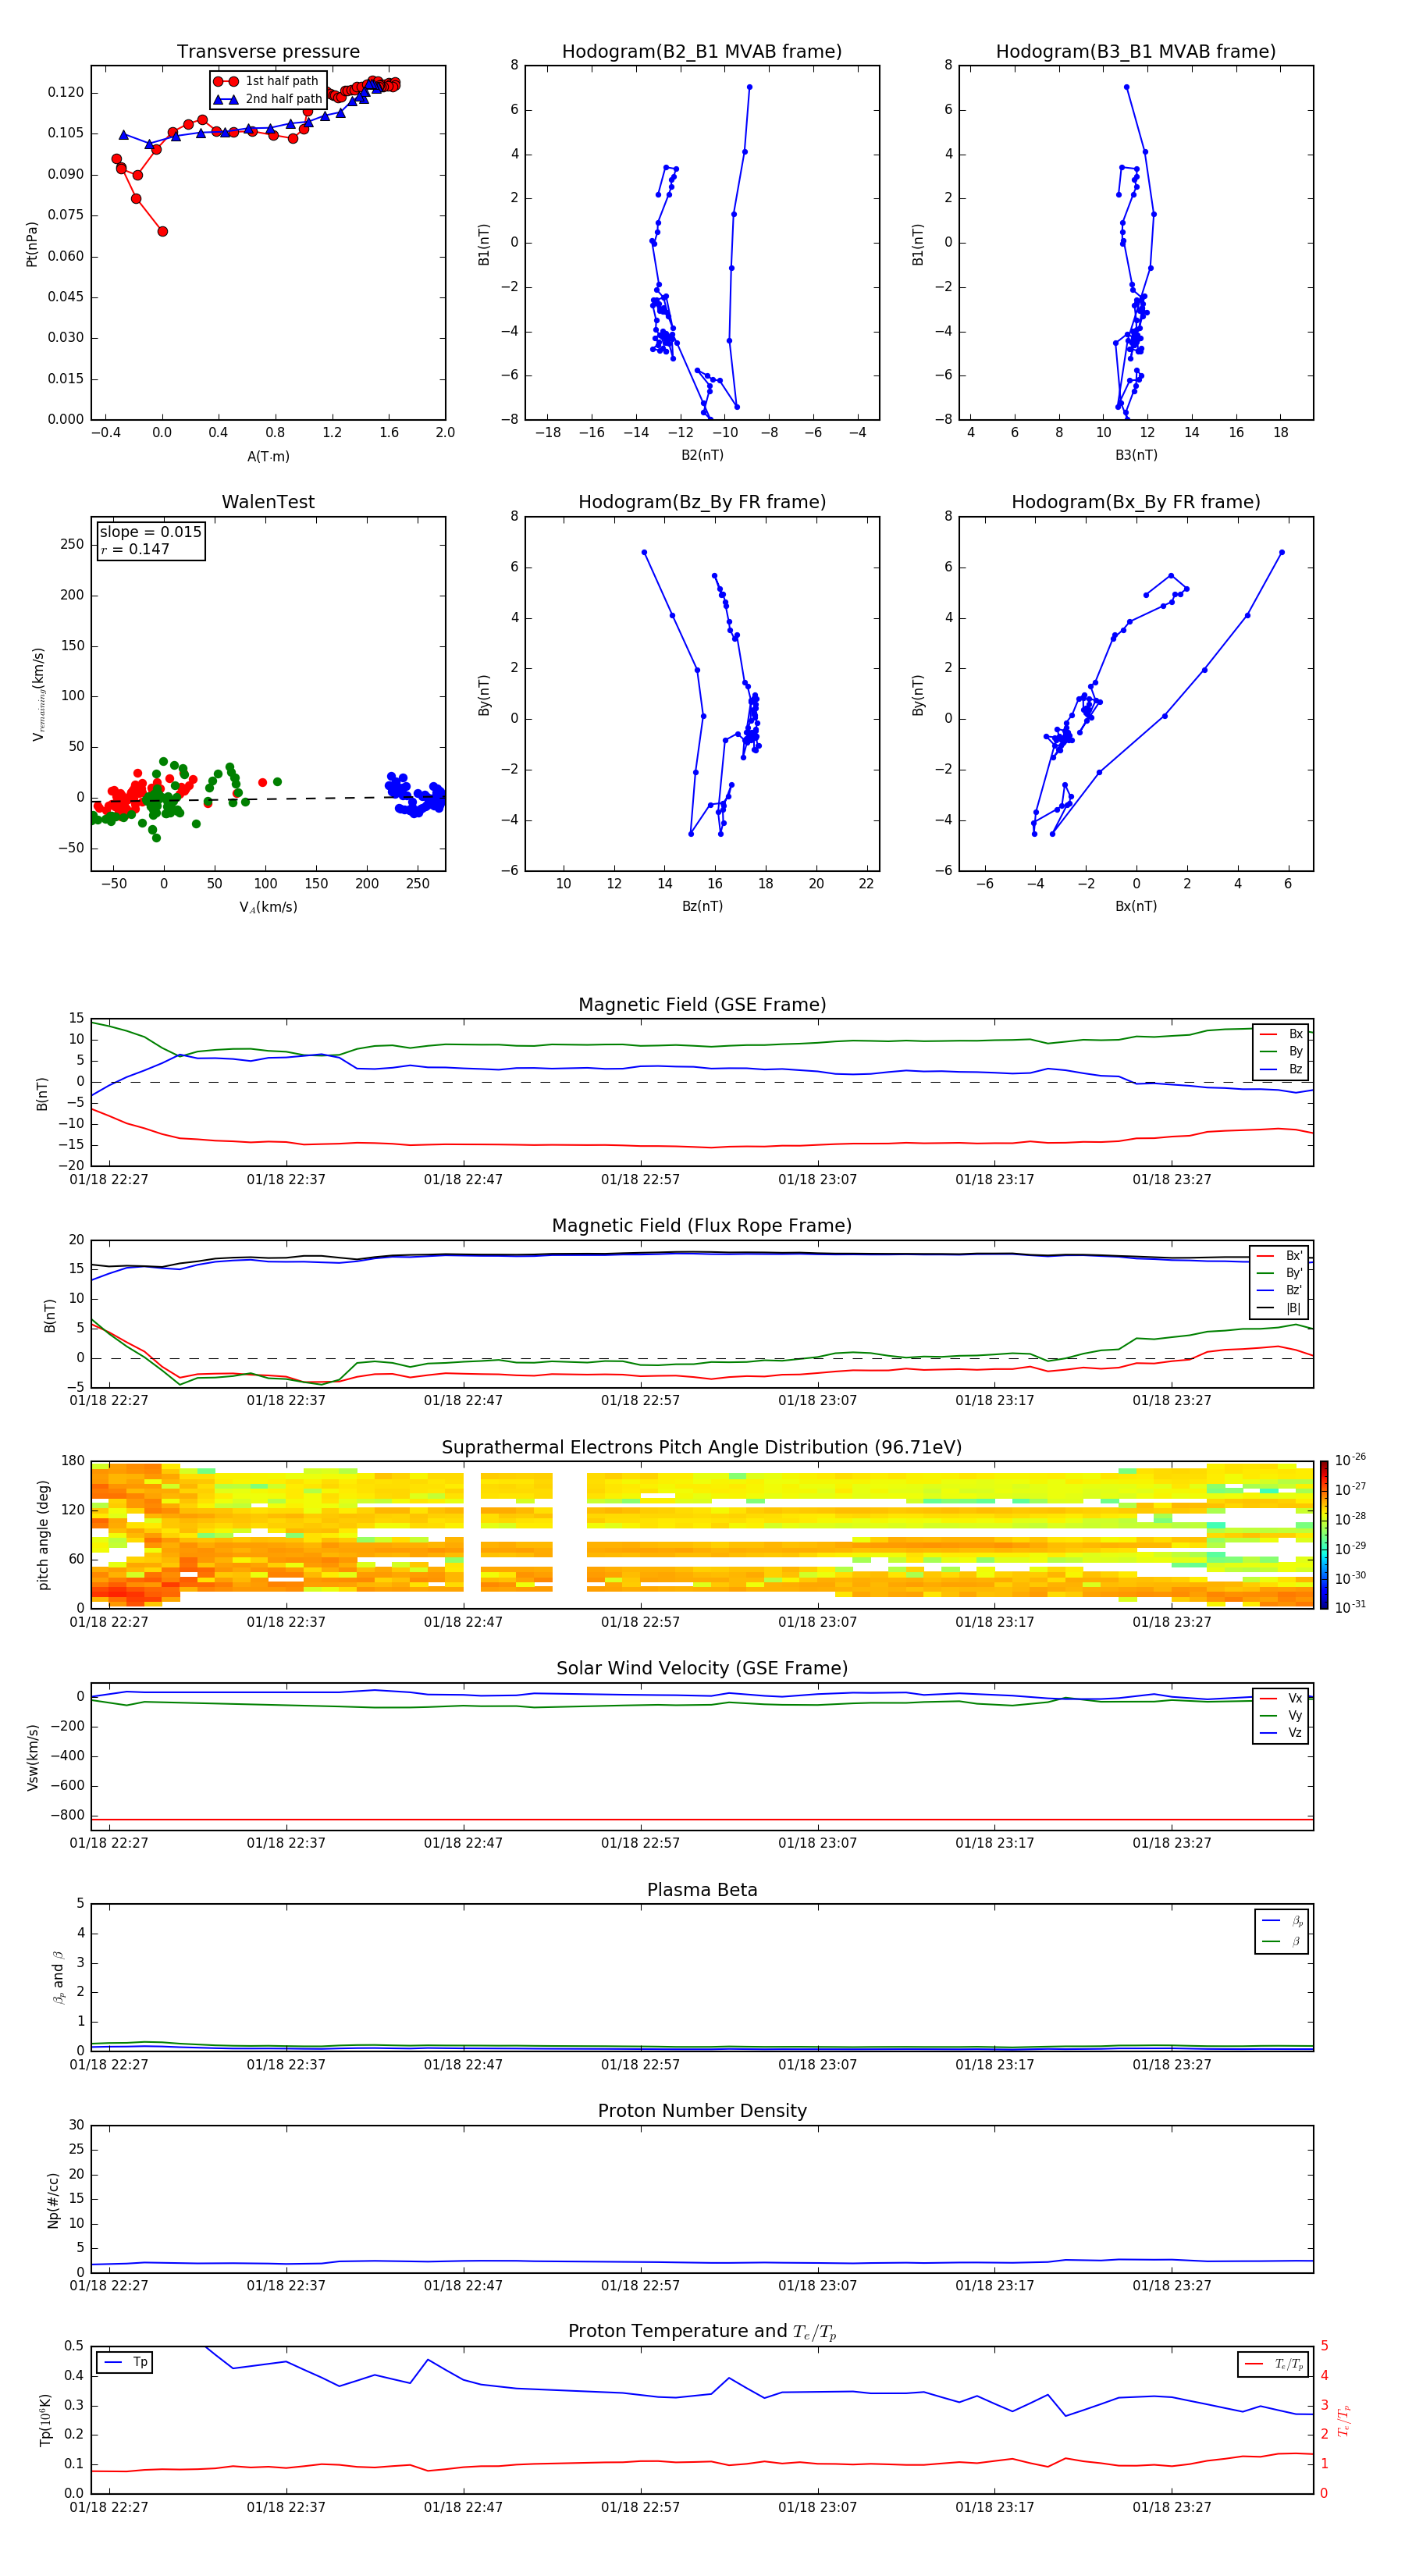Screen dimensions: 1405x2576
Task: Click the "Hodogram(B3_B1 MVAB frame)" title
Action: click(x=1135, y=51)
